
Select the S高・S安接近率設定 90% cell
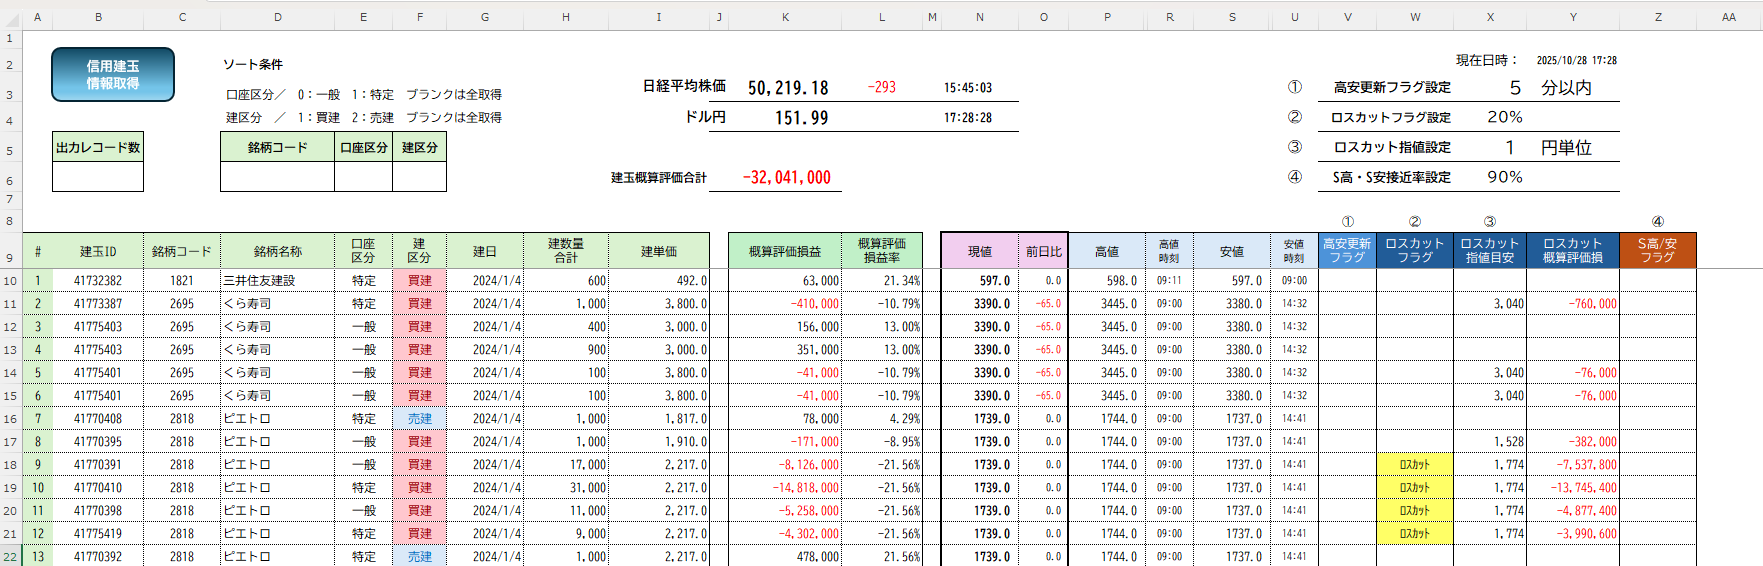1504,177
